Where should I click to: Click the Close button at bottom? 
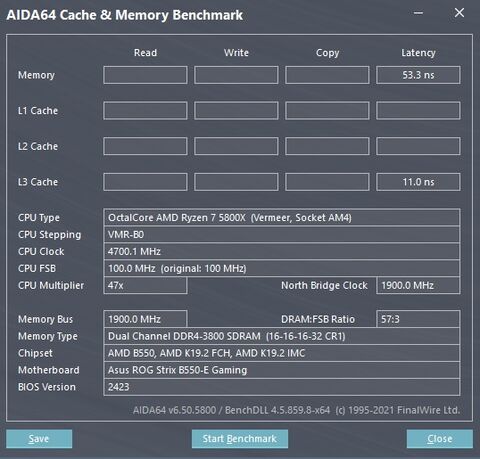[x=440, y=439]
